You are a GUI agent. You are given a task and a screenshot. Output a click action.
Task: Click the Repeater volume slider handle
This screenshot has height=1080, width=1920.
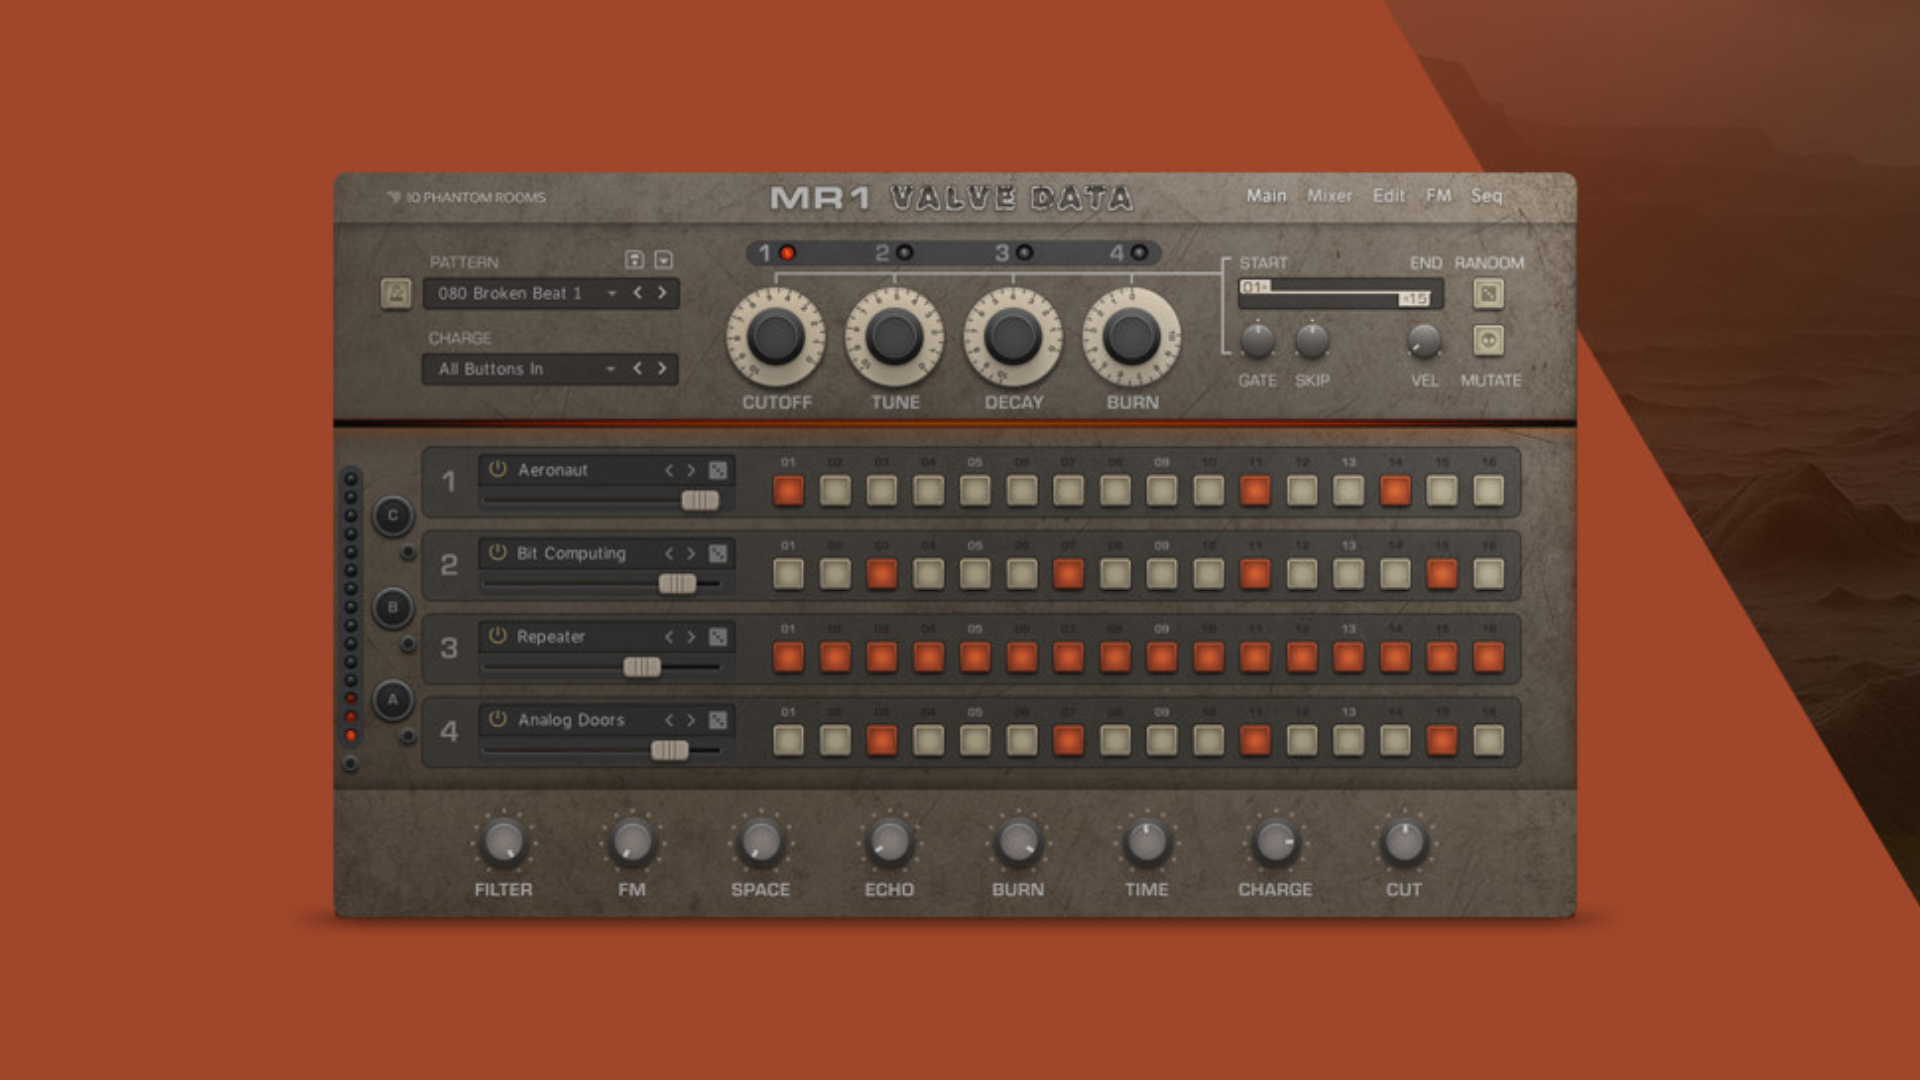(642, 667)
